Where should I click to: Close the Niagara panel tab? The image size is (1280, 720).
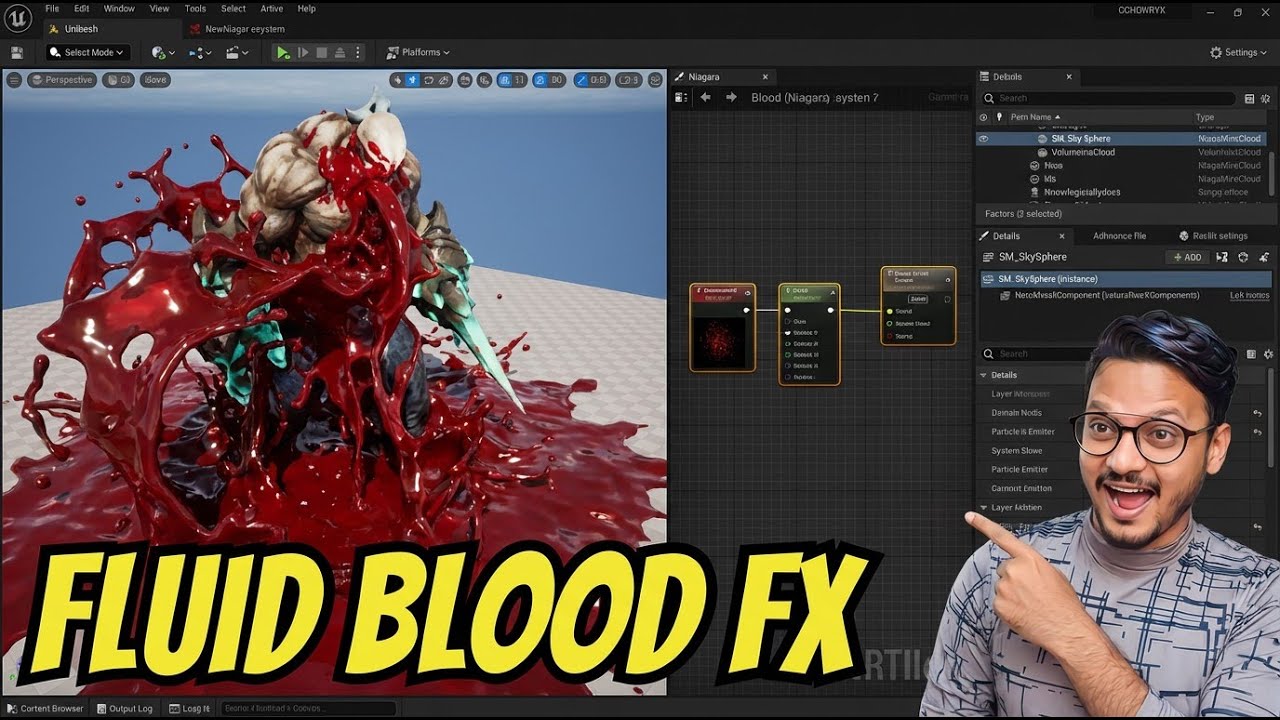[765, 77]
